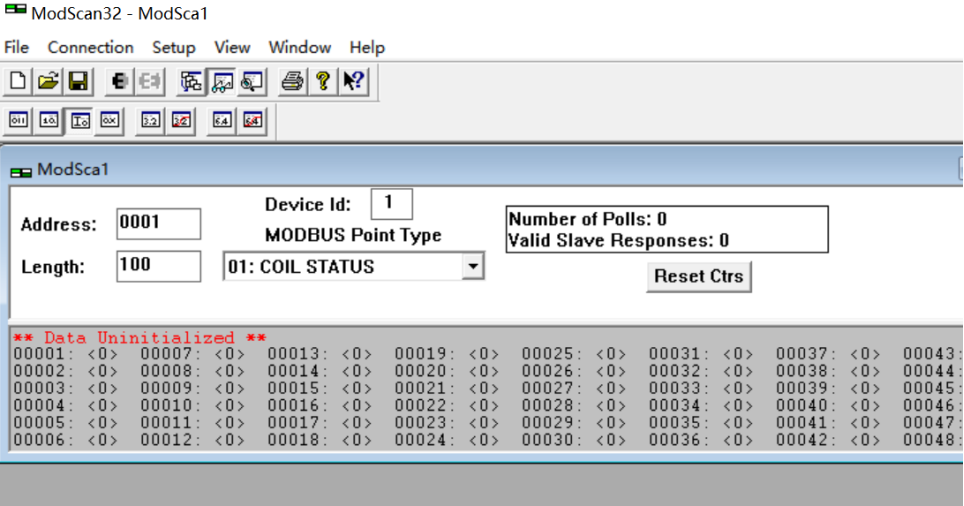Click coil entry 00013
964x506 pixels.
coord(320,354)
